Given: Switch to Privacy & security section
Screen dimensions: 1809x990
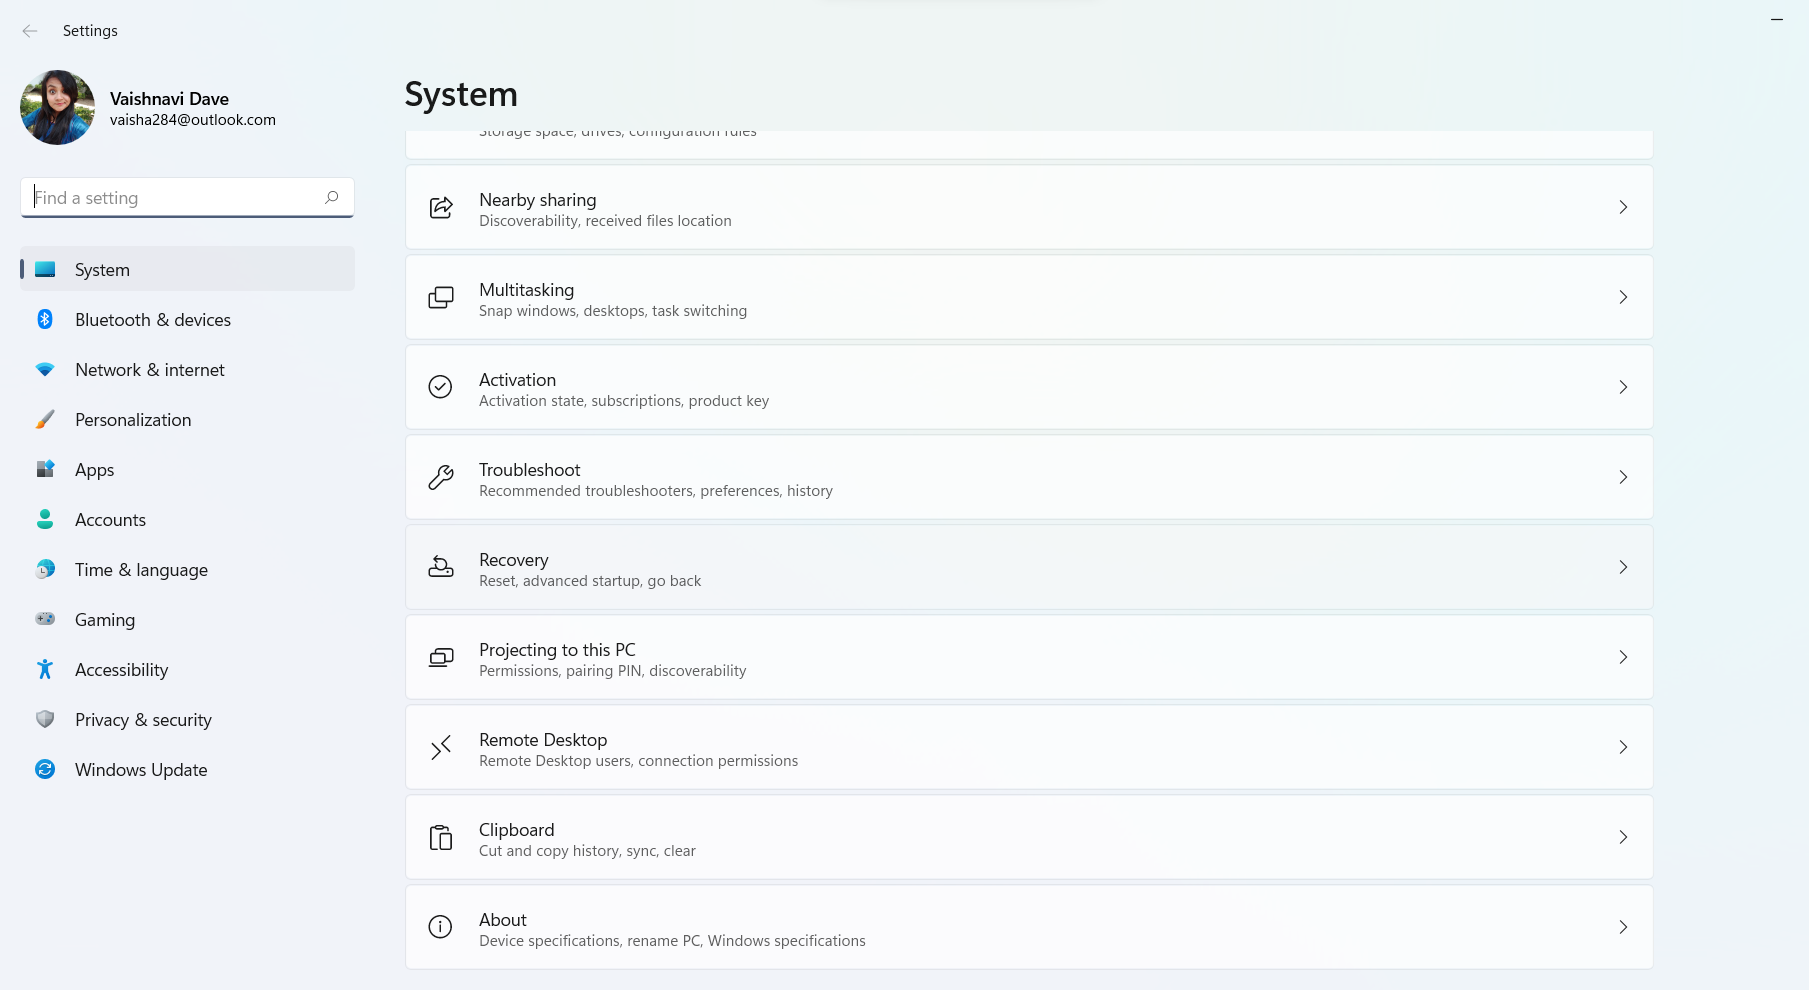Looking at the screenshot, I should pos(143,720).
